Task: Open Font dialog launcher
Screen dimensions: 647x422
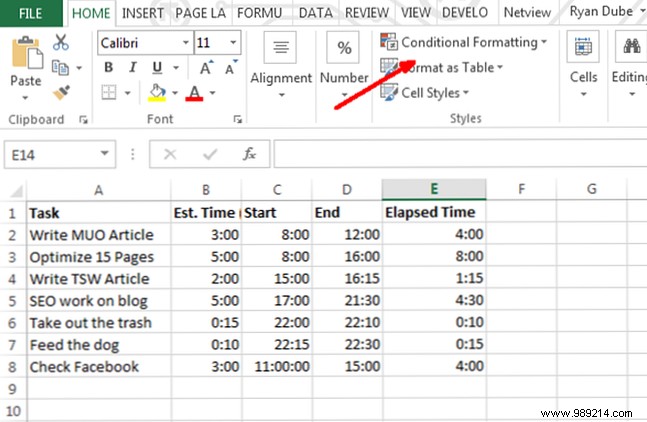Action: click(x=237, y=119)
